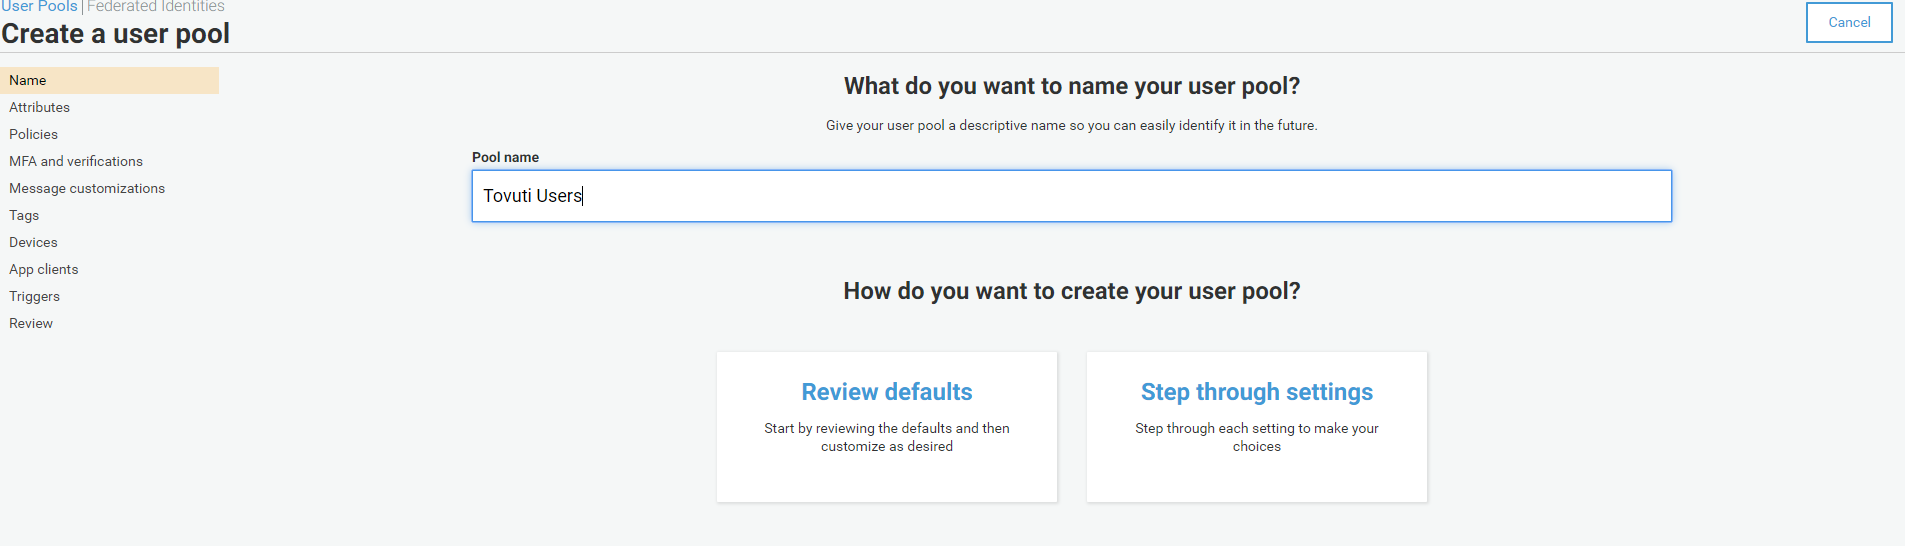The width and height of the screenshot is (1905, 546).
Task: Open the Triggers step
Action: (35, 296)
